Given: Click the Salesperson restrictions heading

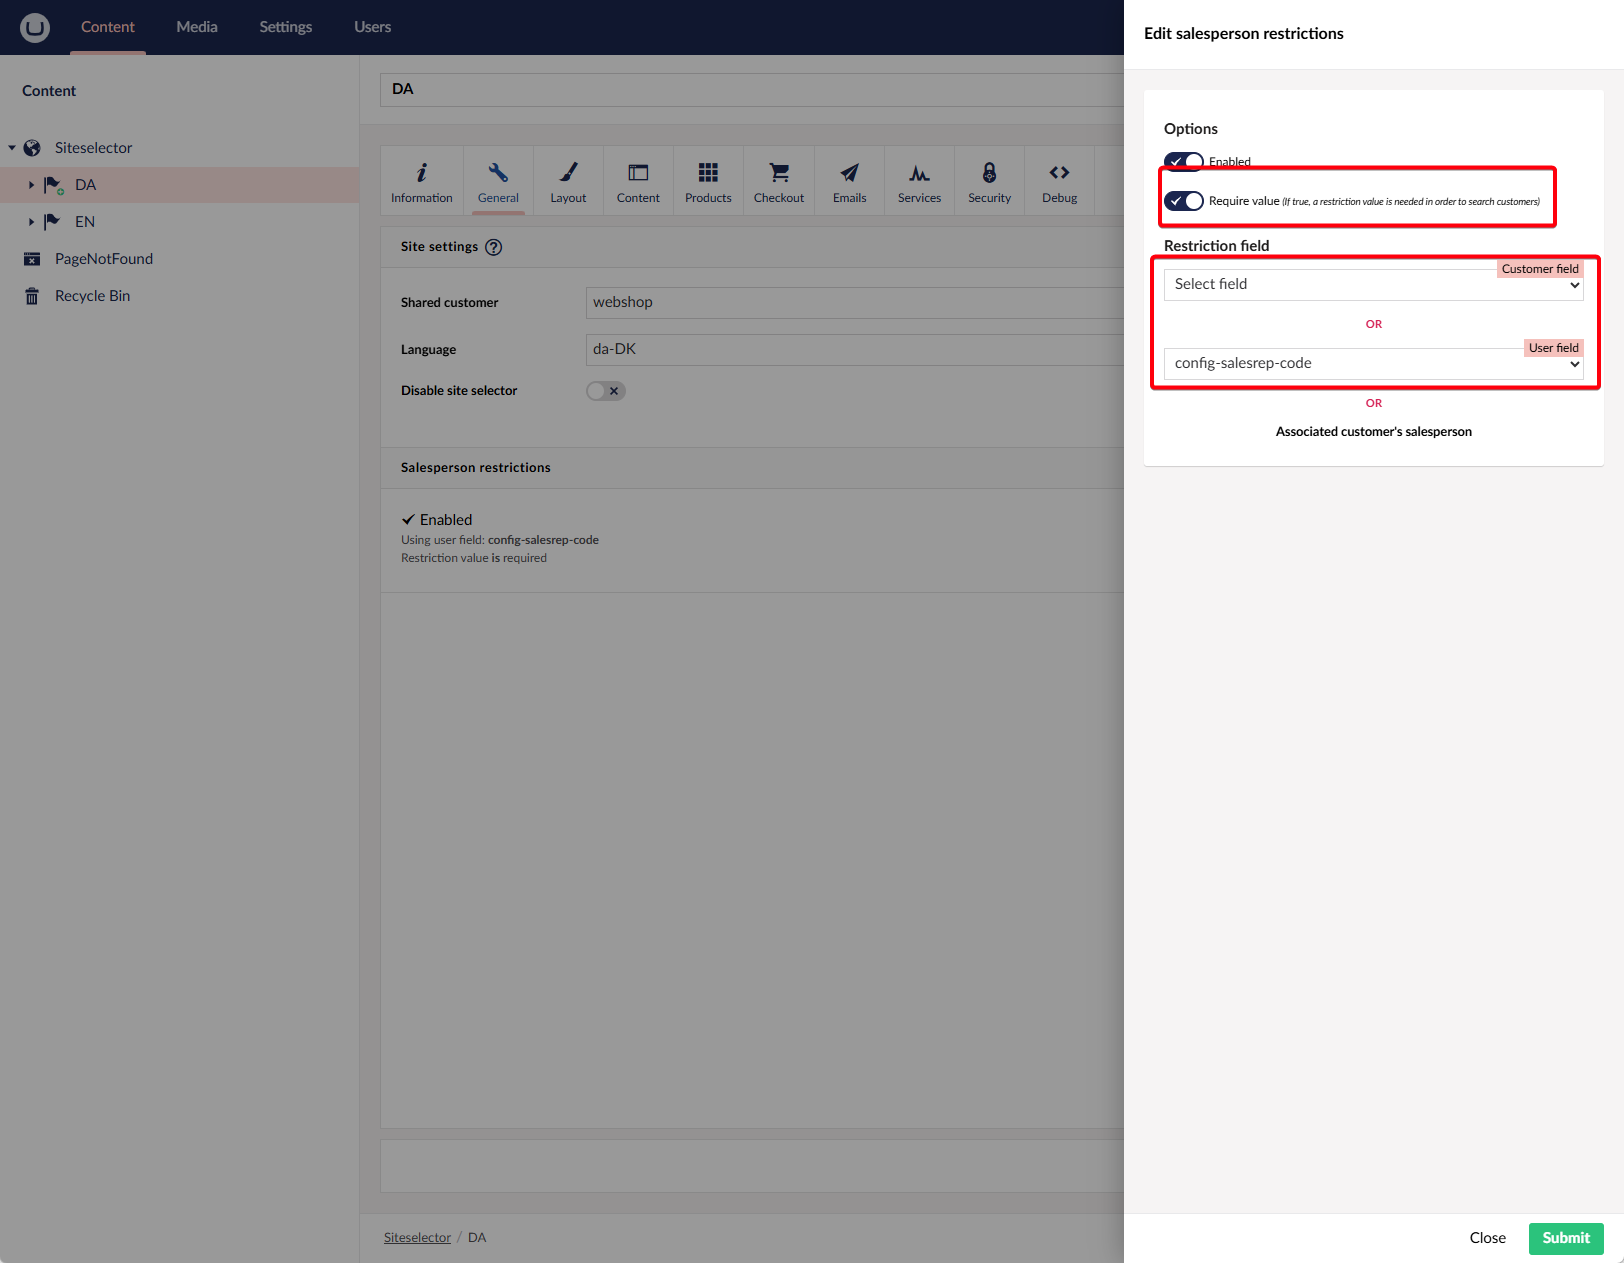Looking at the screenshot, I should point(476,468).
